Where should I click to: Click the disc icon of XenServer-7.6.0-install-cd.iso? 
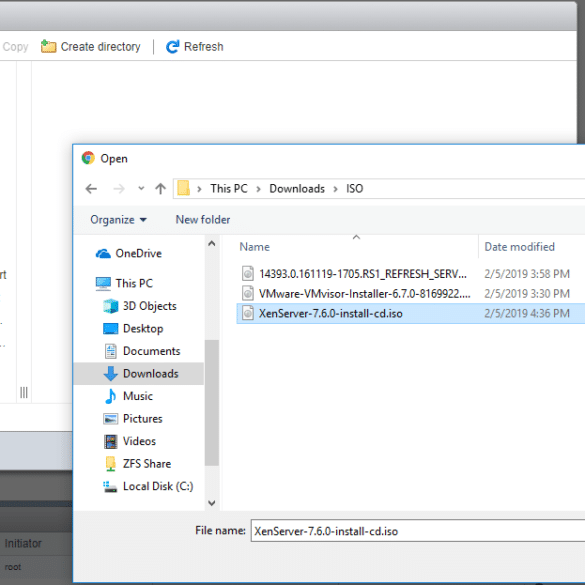pyautogui.click(x=248, y=313)
